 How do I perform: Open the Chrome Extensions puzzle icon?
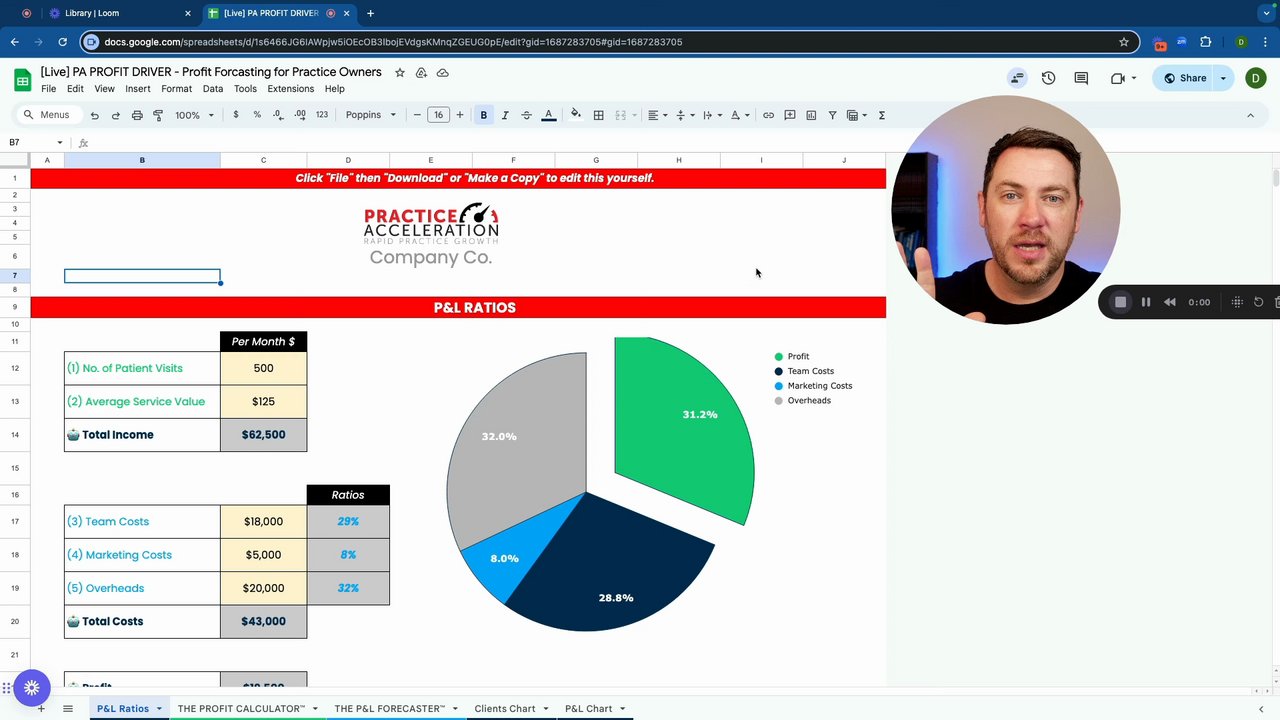coord(1205,42)
